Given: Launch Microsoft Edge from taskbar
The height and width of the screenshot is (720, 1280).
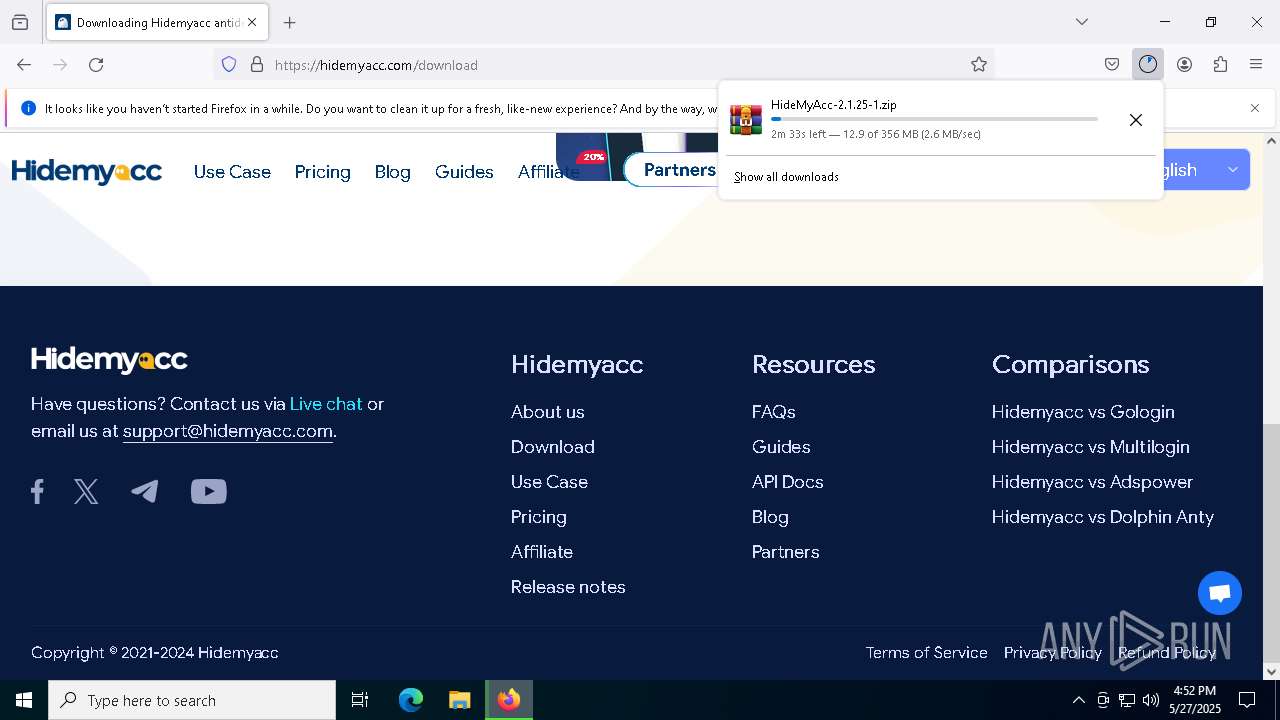Looking at the screenshot, I should tap(411, 700).
